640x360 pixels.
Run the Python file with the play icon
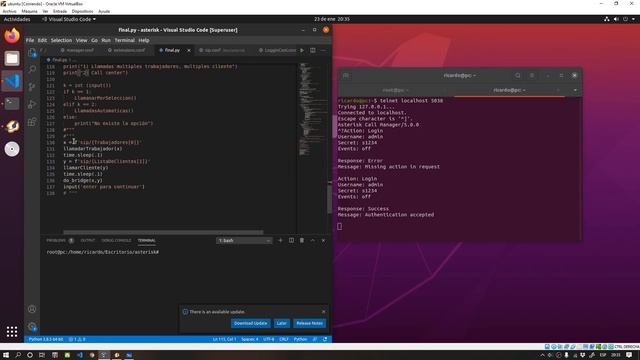point(302,50)
